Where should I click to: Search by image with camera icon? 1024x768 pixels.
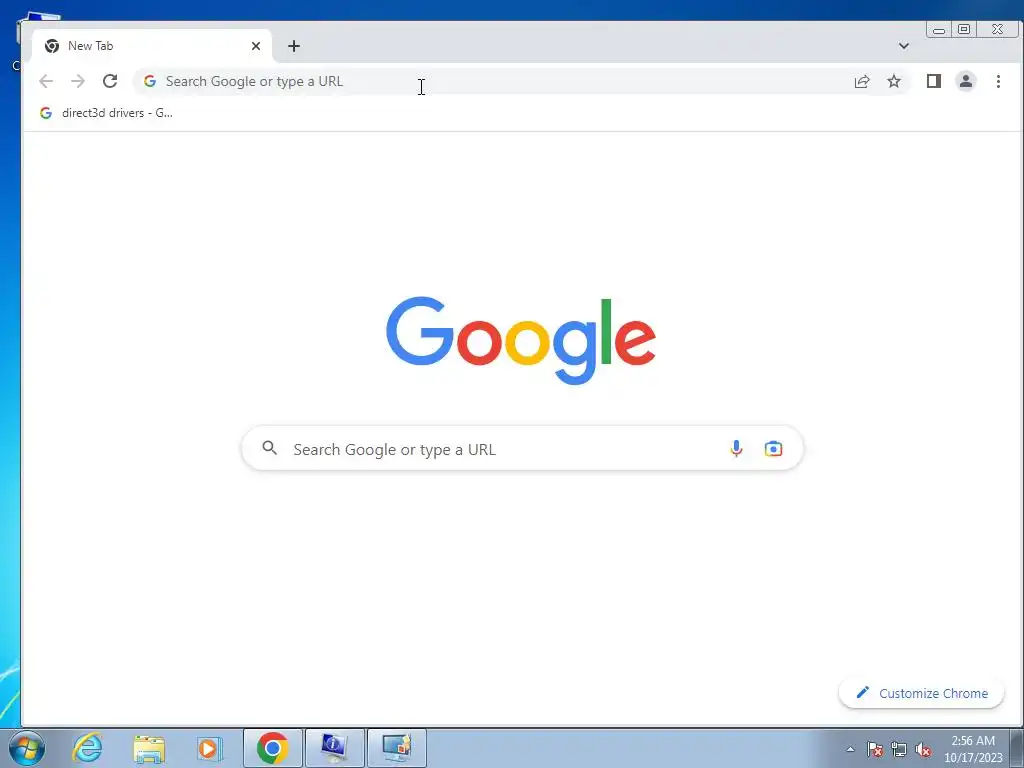pyautogui.click(x=773, y=449)
